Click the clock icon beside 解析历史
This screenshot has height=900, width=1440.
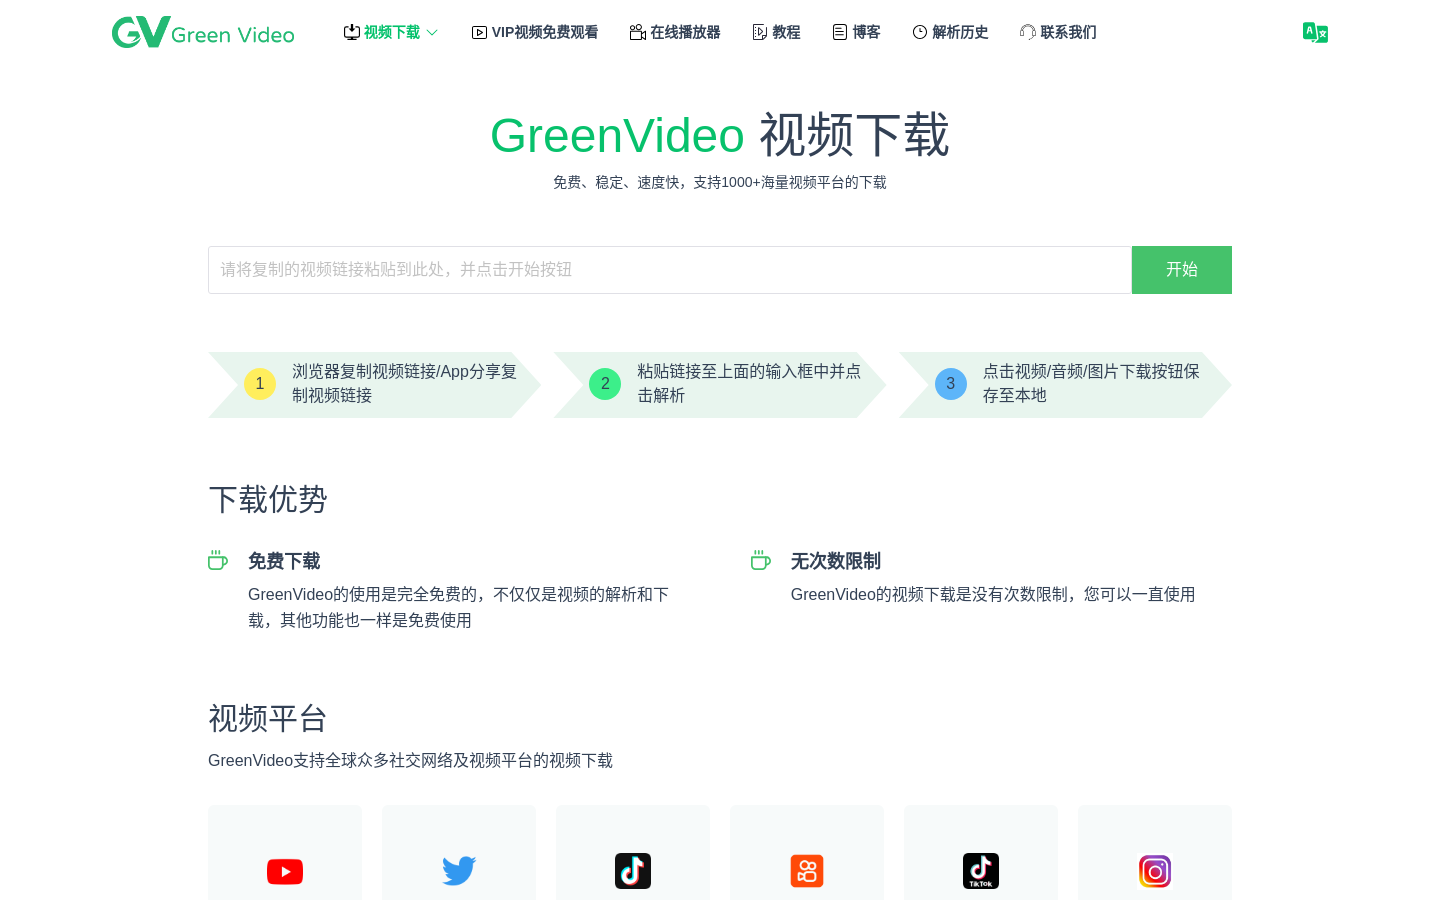(x=920, y=32)
